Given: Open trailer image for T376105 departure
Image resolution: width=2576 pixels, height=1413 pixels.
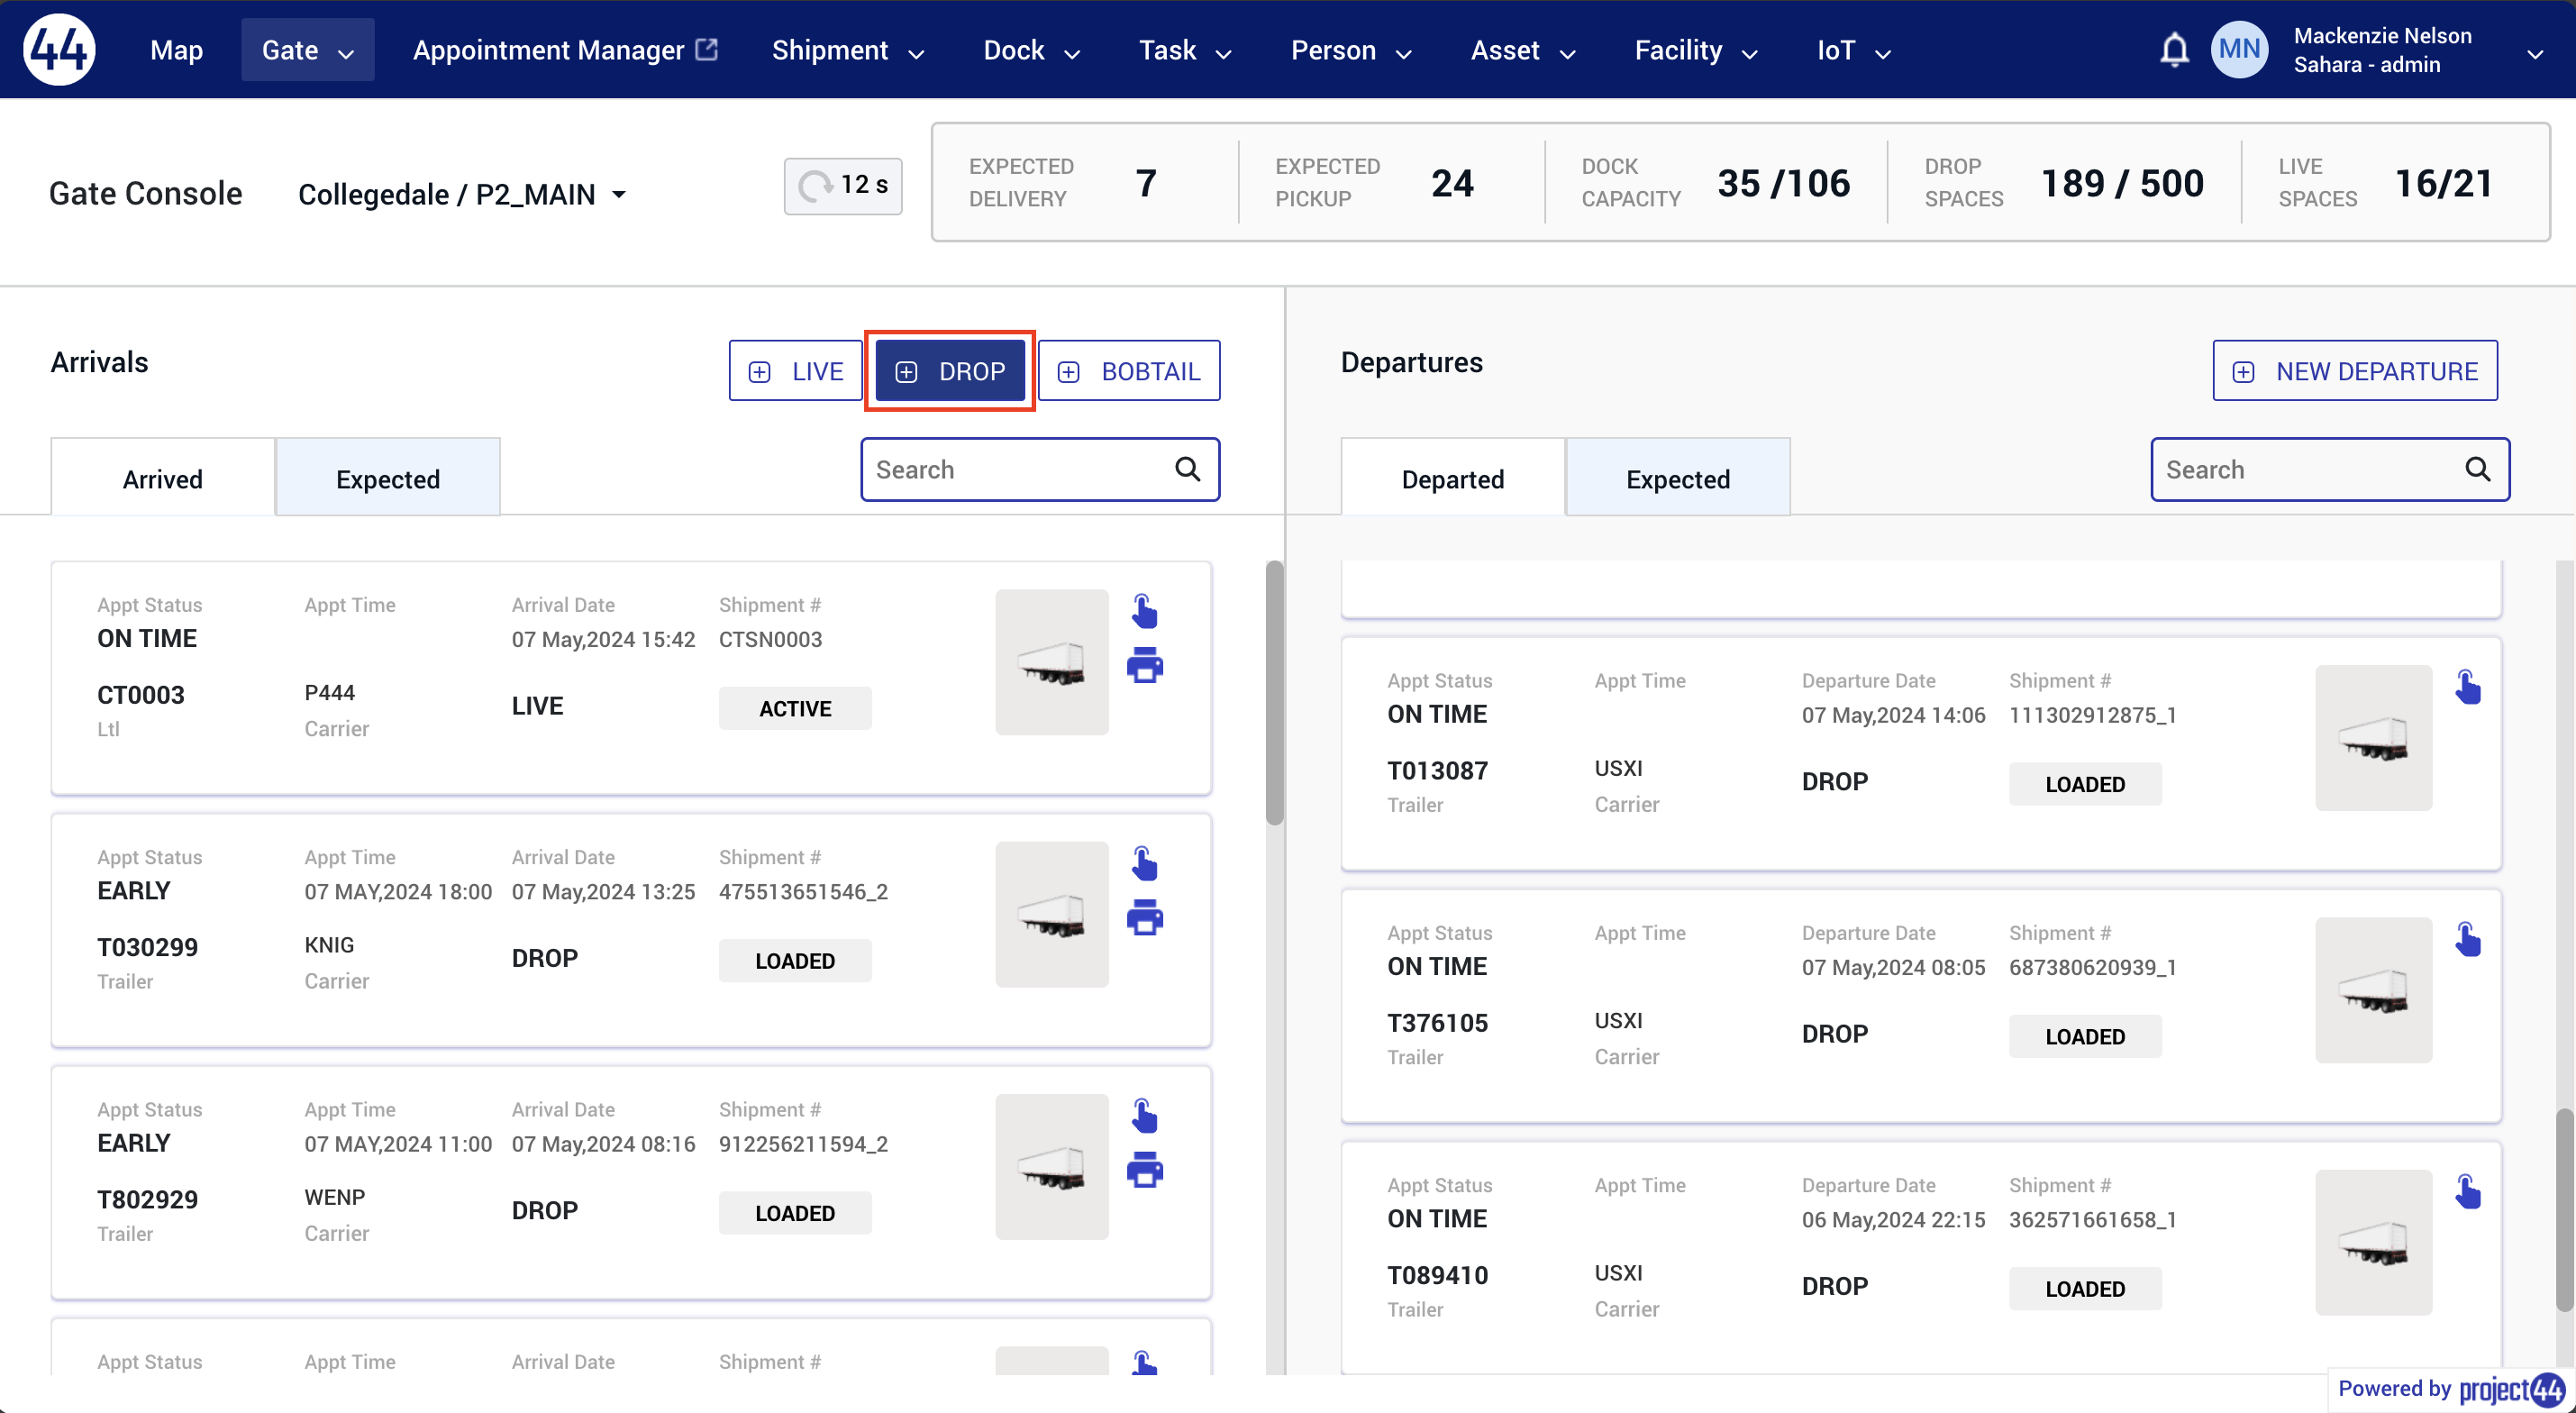Looking at the screenshot, I should click(x=2373, y=990).
